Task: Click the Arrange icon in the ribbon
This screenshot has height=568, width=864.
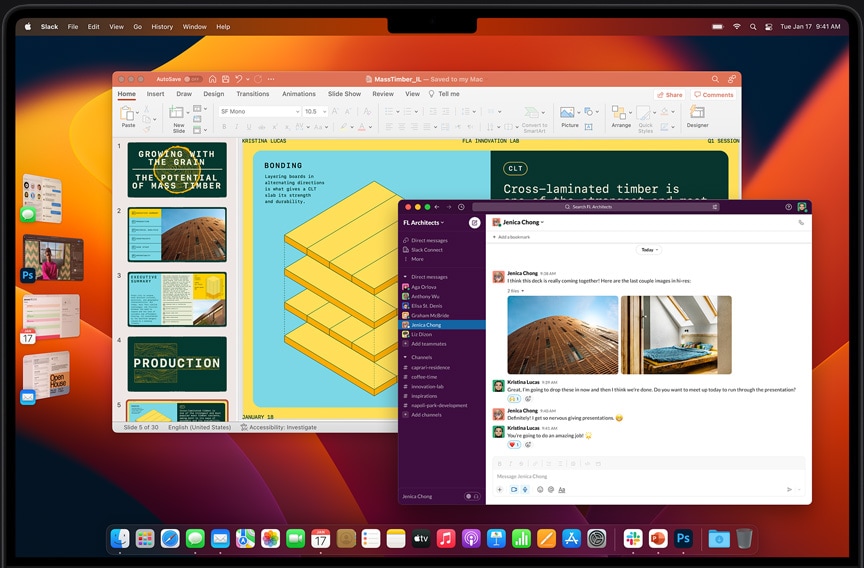Action: pos(621,115)
